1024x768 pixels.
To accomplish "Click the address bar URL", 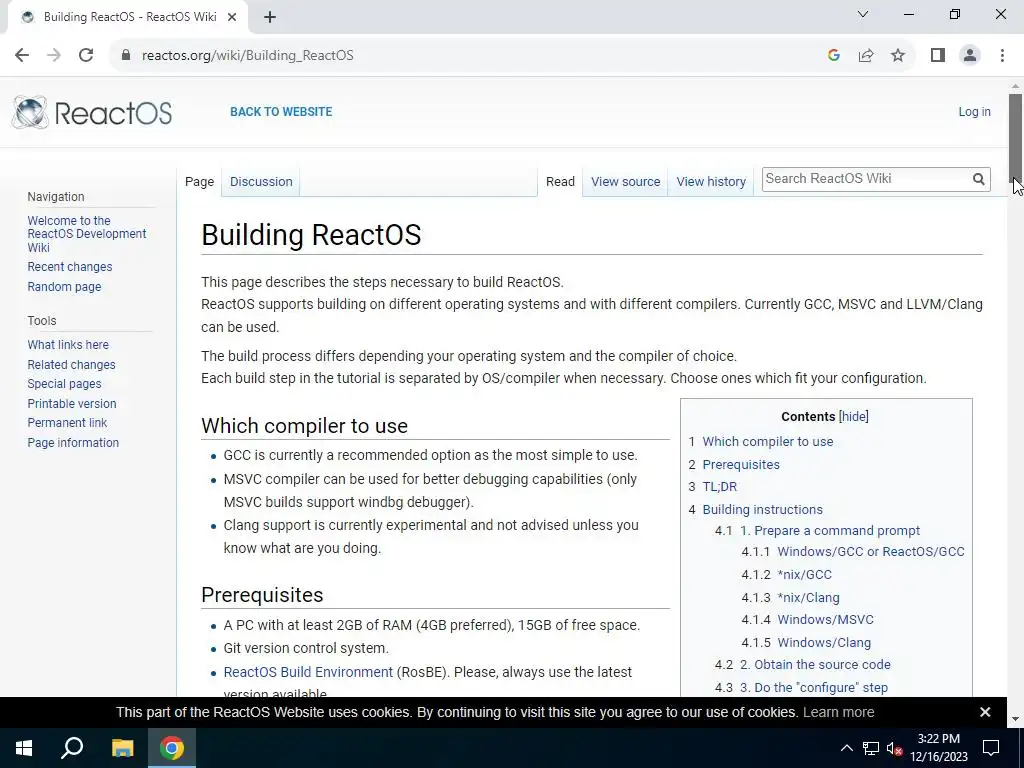I will pyautogui.click(x=248, y=56).
